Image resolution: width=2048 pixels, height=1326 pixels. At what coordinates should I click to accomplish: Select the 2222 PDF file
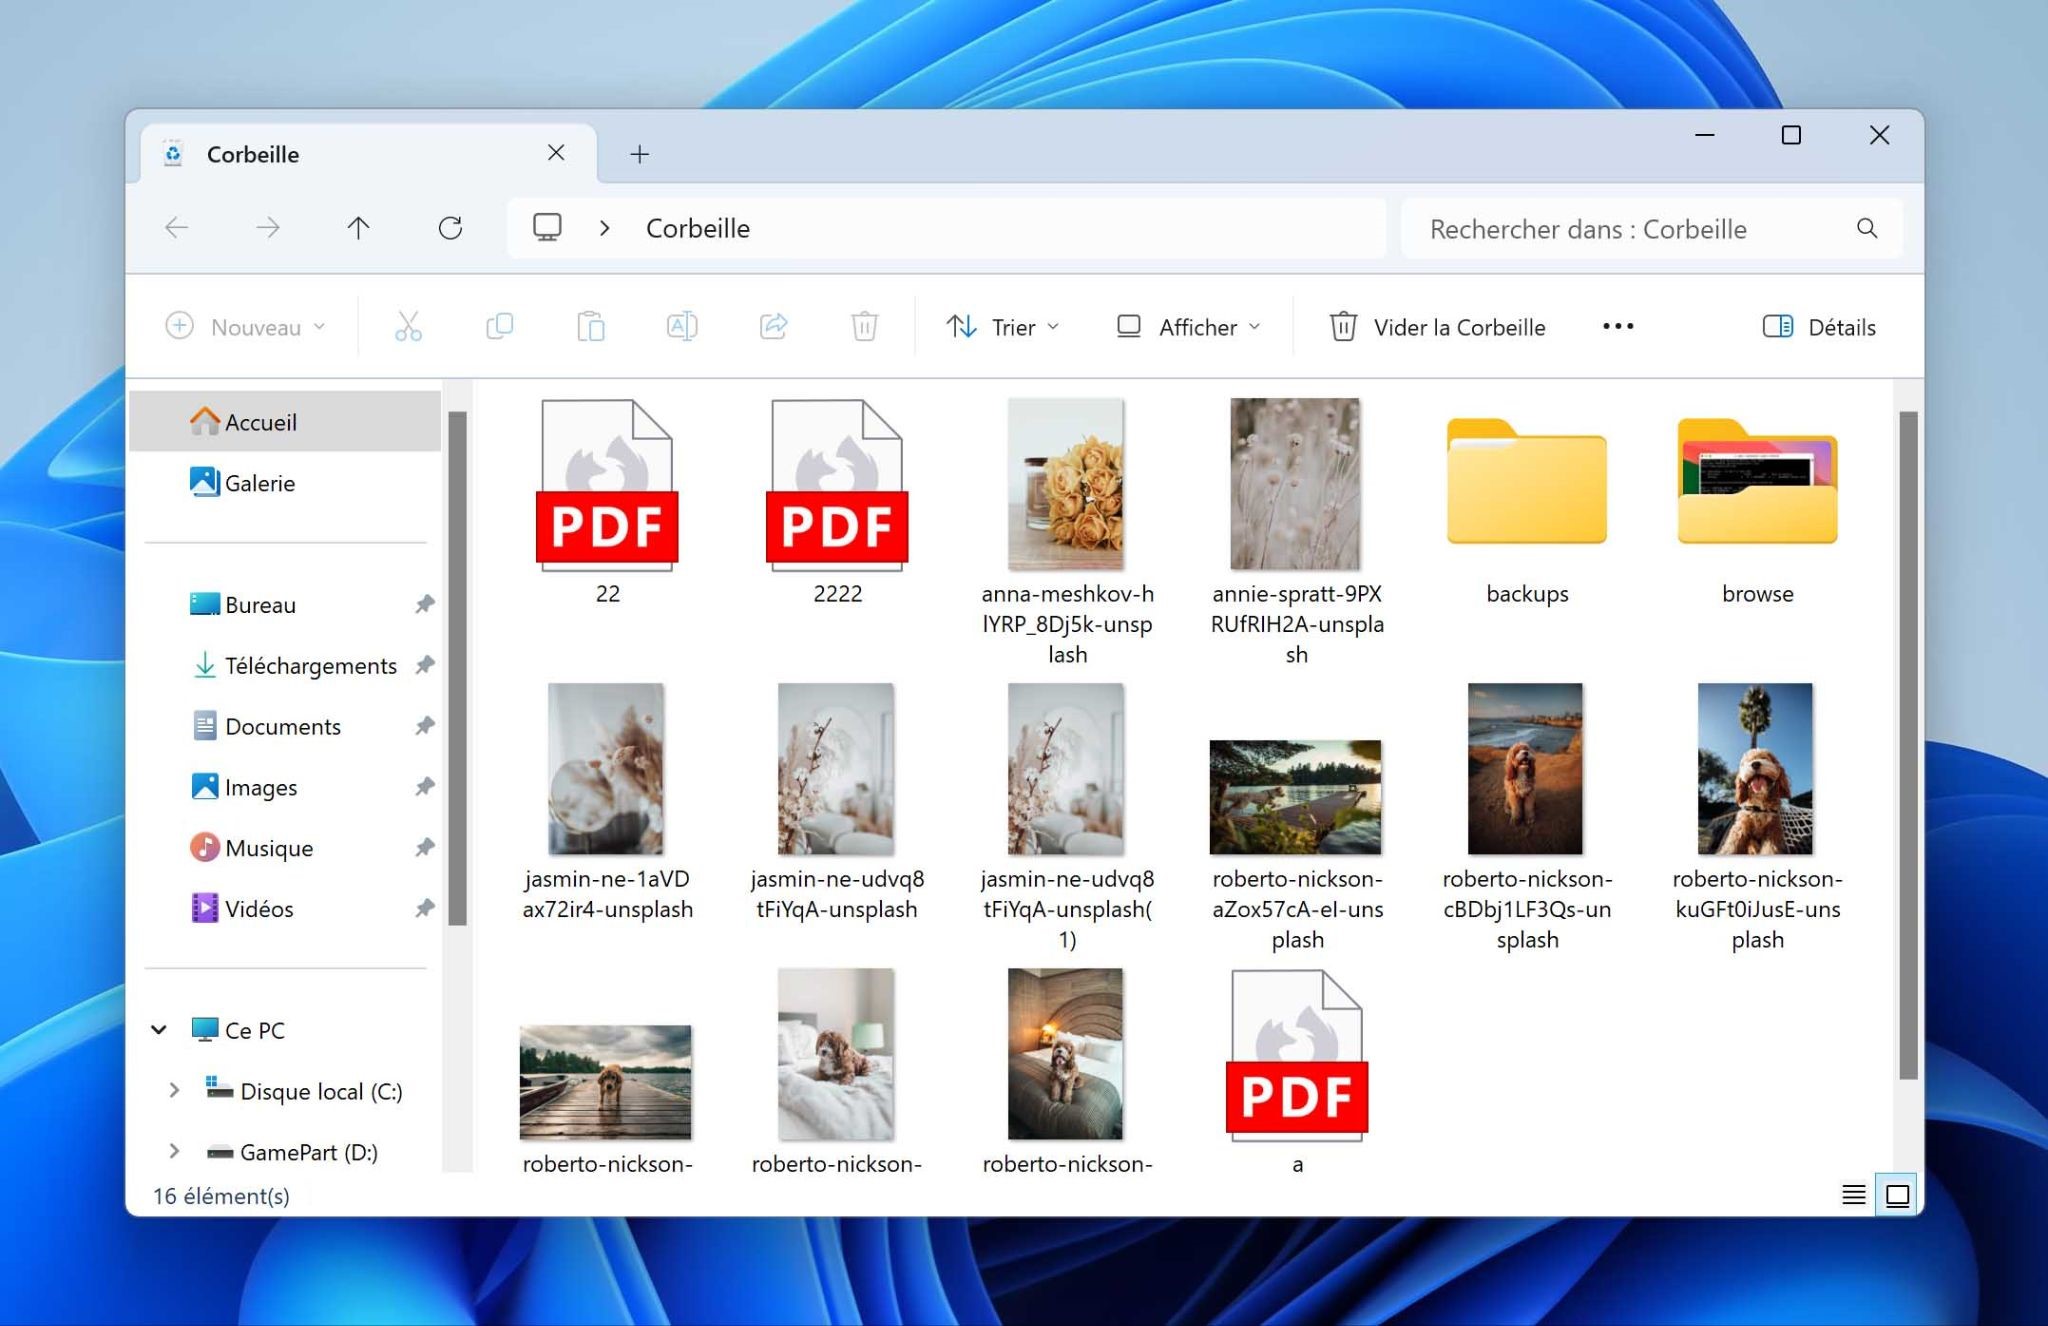pyautogui.click(x=837, y=501)
